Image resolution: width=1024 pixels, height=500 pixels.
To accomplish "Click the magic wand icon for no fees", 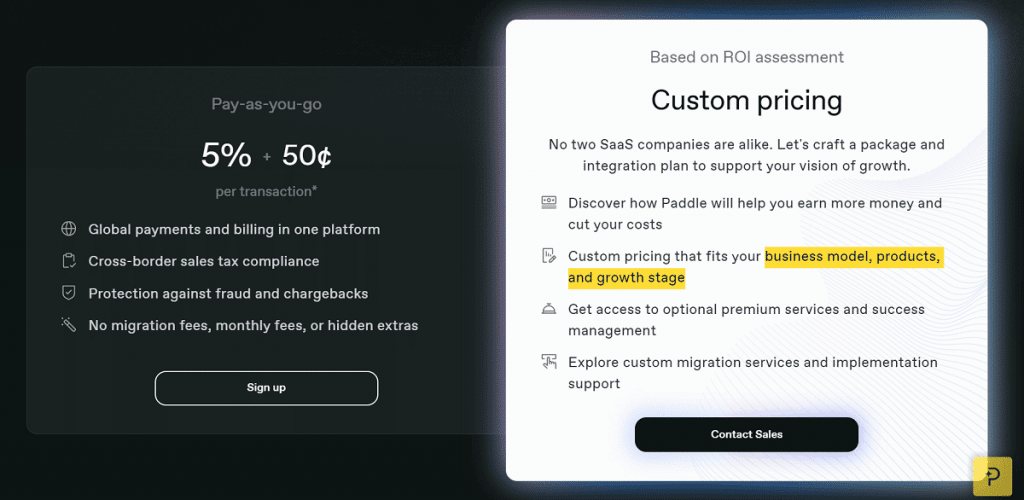I will point(69,324).
